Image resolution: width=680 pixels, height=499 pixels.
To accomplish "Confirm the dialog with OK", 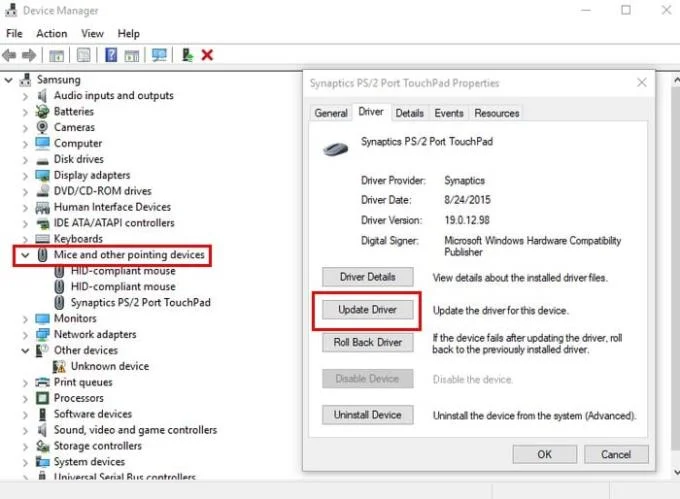I will [544, 454].
